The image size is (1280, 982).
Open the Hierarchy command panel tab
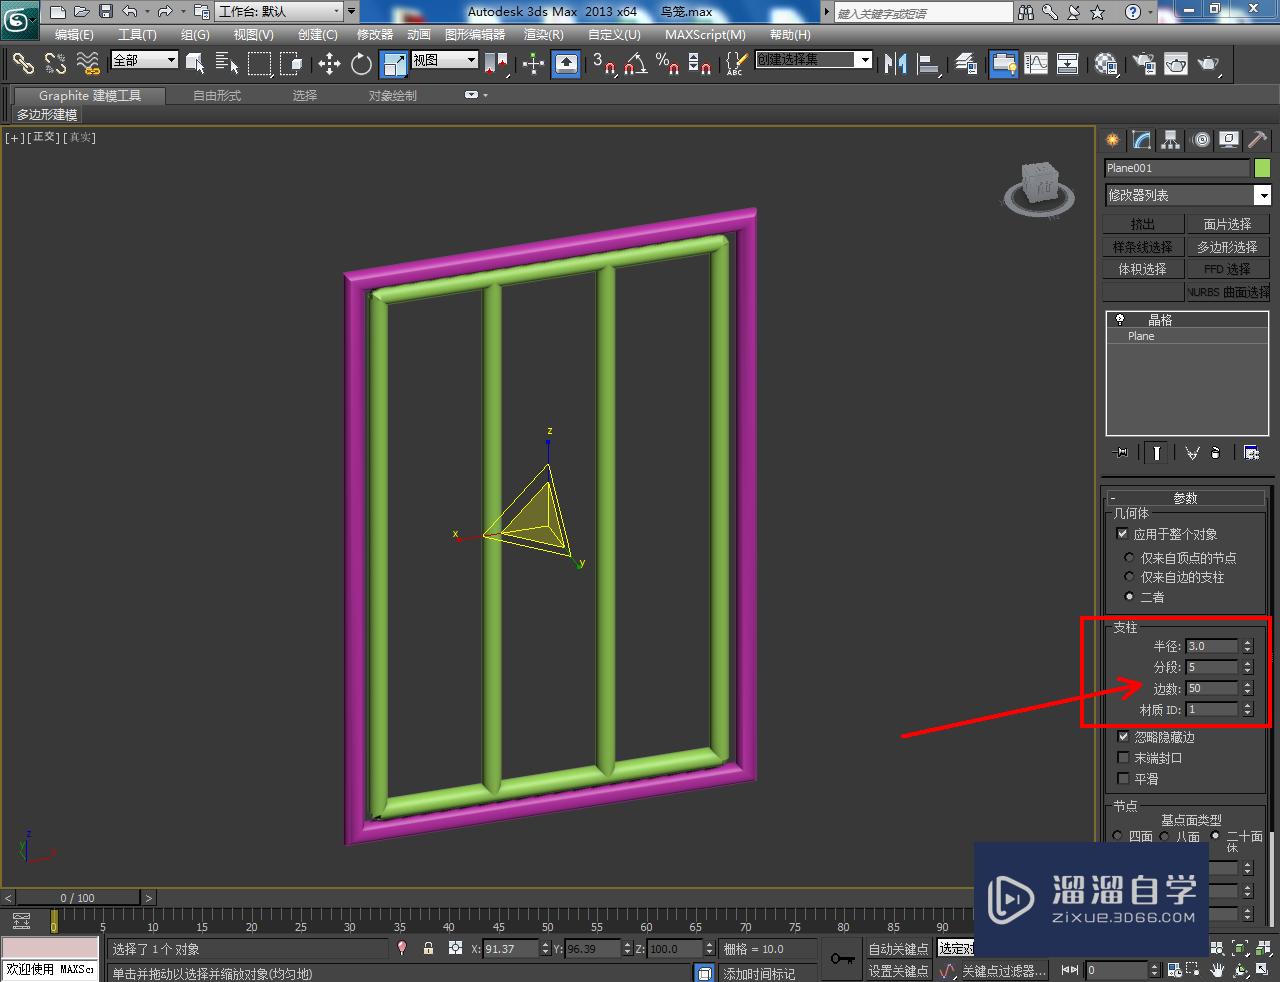(1170, 140)
